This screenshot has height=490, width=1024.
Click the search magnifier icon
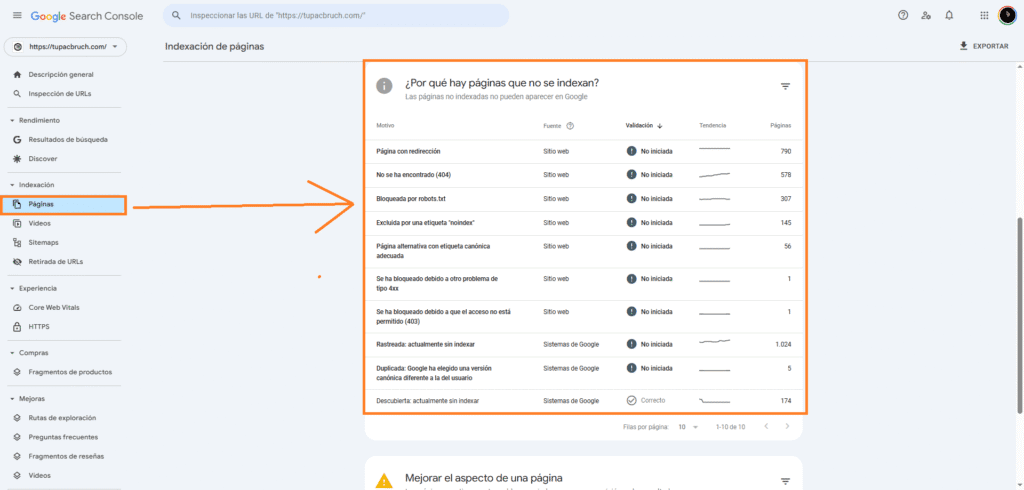click(176, 15)
